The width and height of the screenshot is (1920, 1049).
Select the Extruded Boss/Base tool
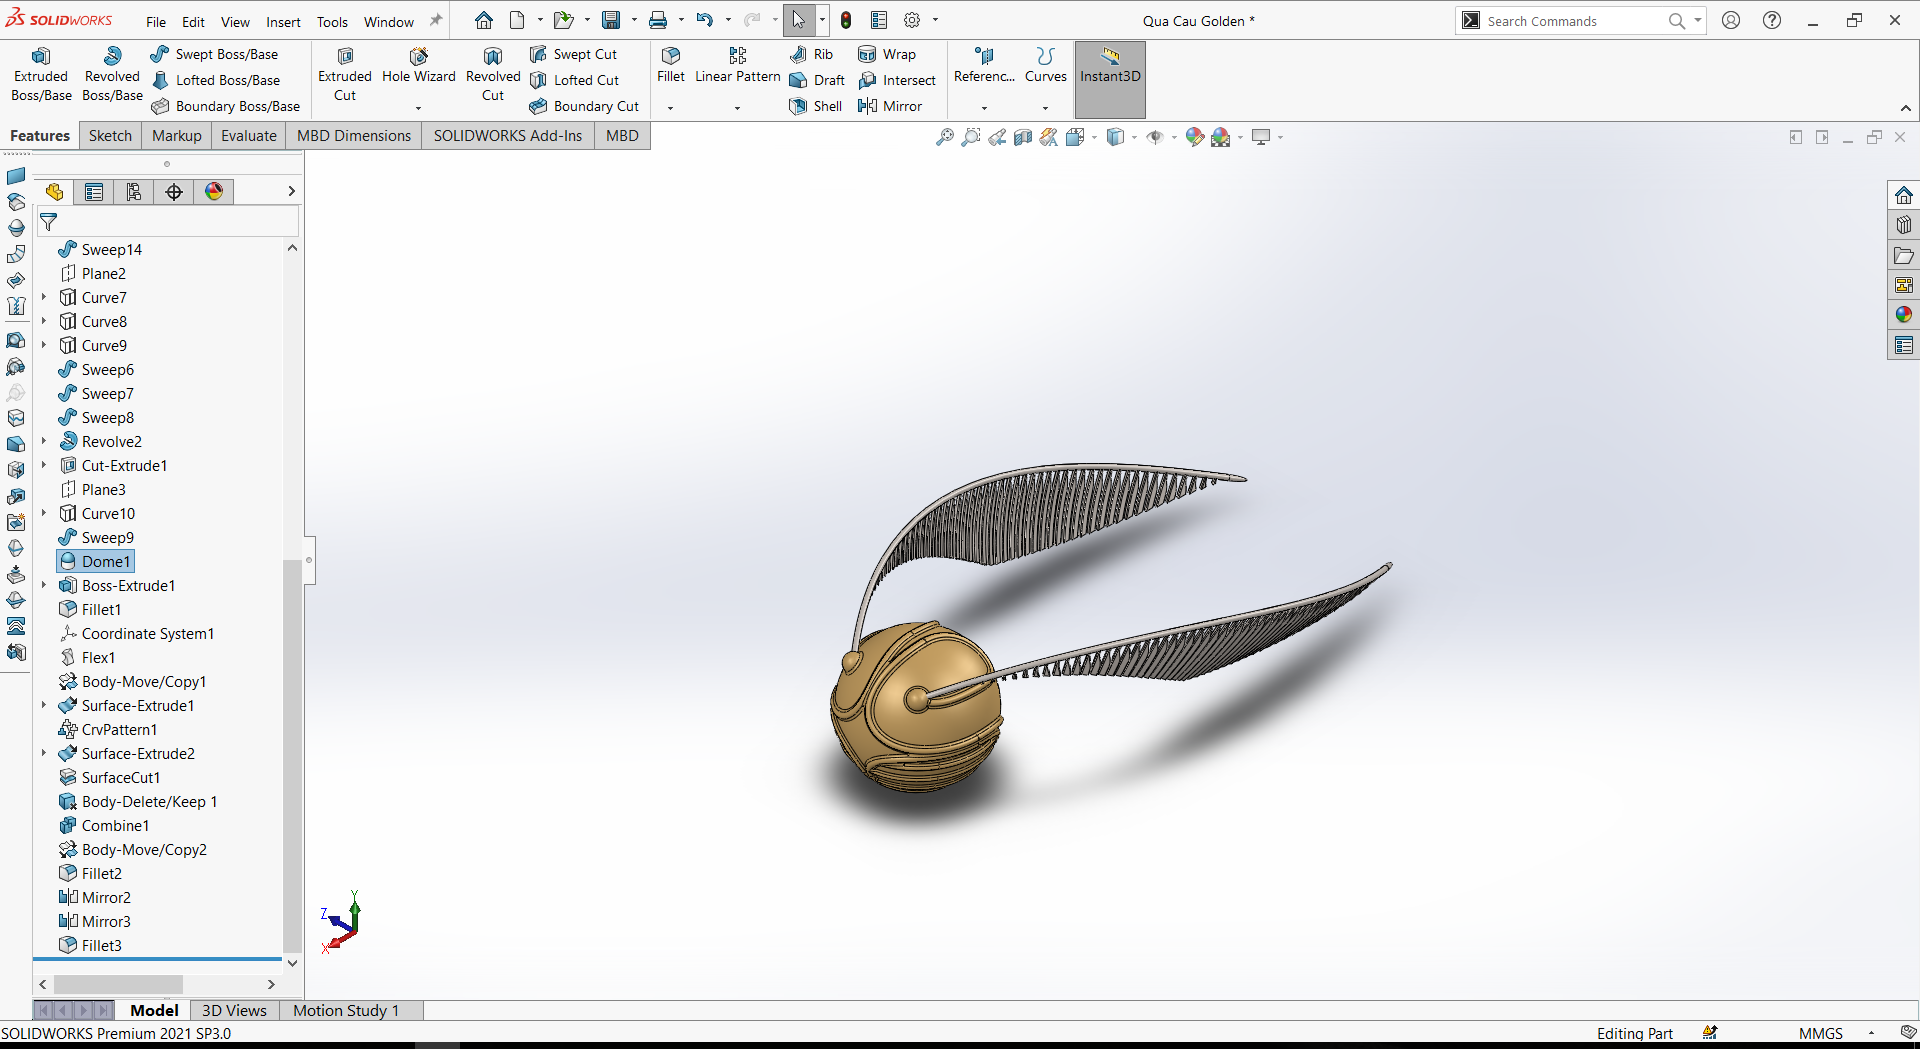[41, 75]
